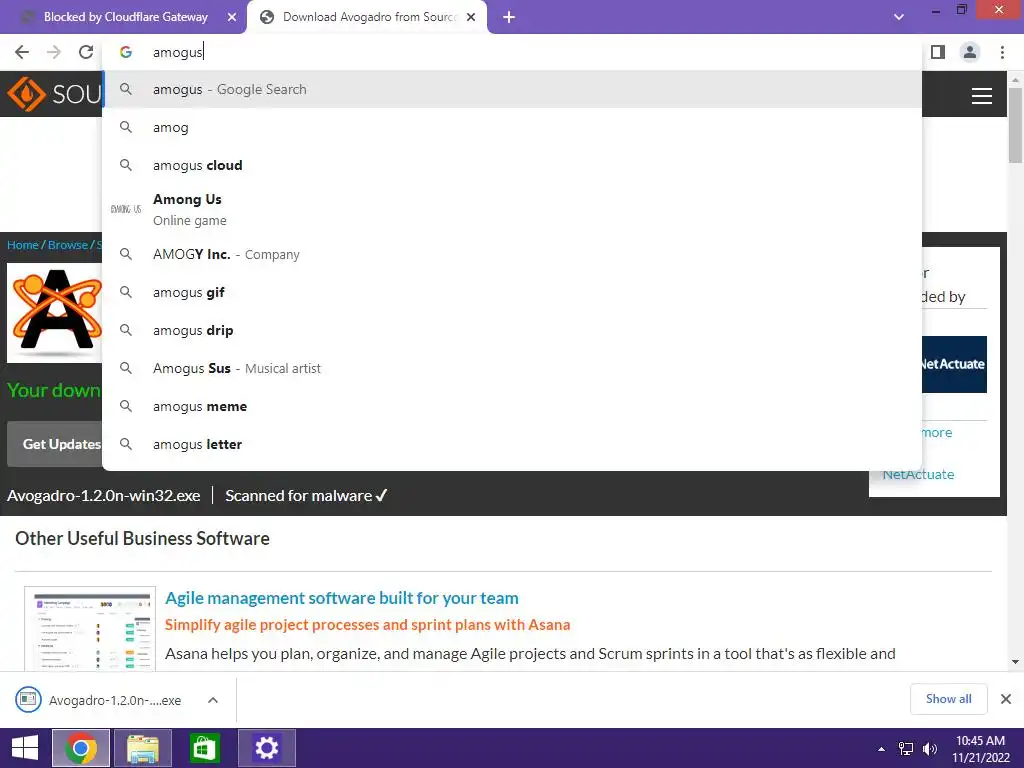Click Chrome icon on taskbar
The width and height of the screenshot is (1024, 768).
[81, 748]
